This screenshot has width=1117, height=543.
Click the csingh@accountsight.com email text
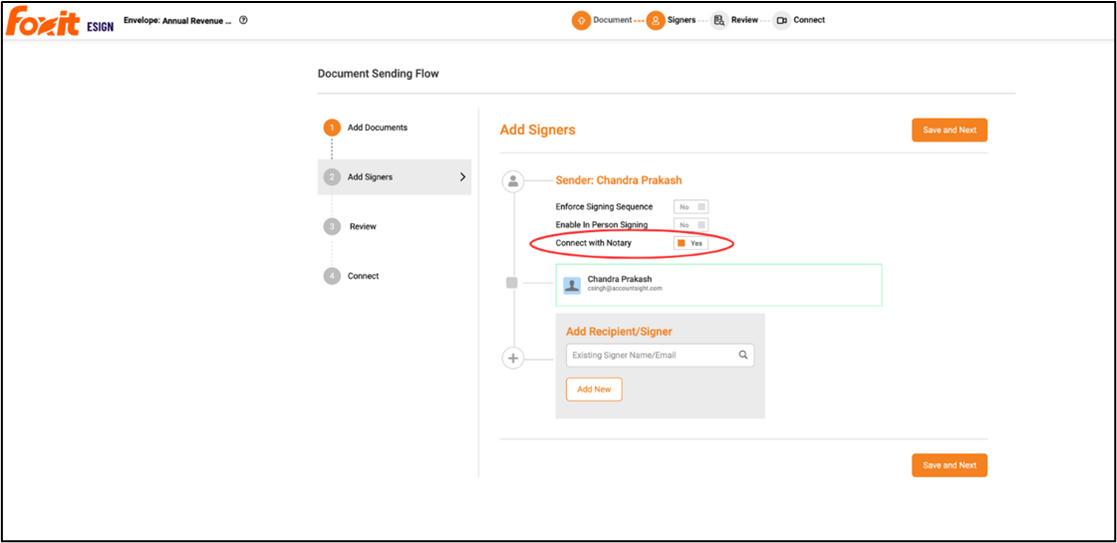click(625, 289)
